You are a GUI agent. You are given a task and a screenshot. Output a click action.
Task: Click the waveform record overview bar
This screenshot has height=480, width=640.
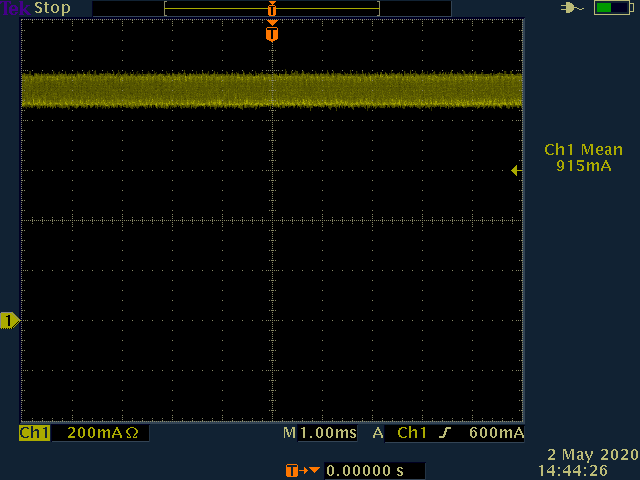(272, 8)
